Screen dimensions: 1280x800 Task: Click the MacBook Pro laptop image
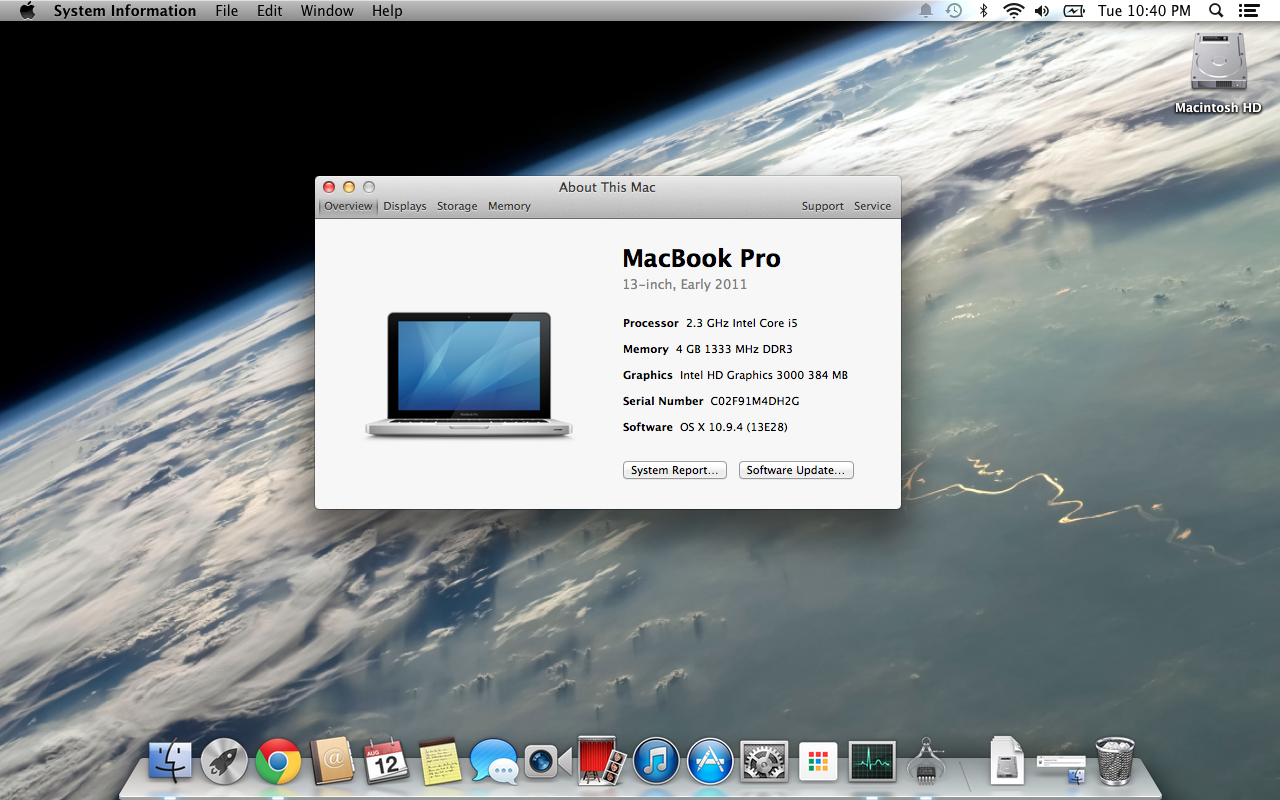(x=469, y=375)
